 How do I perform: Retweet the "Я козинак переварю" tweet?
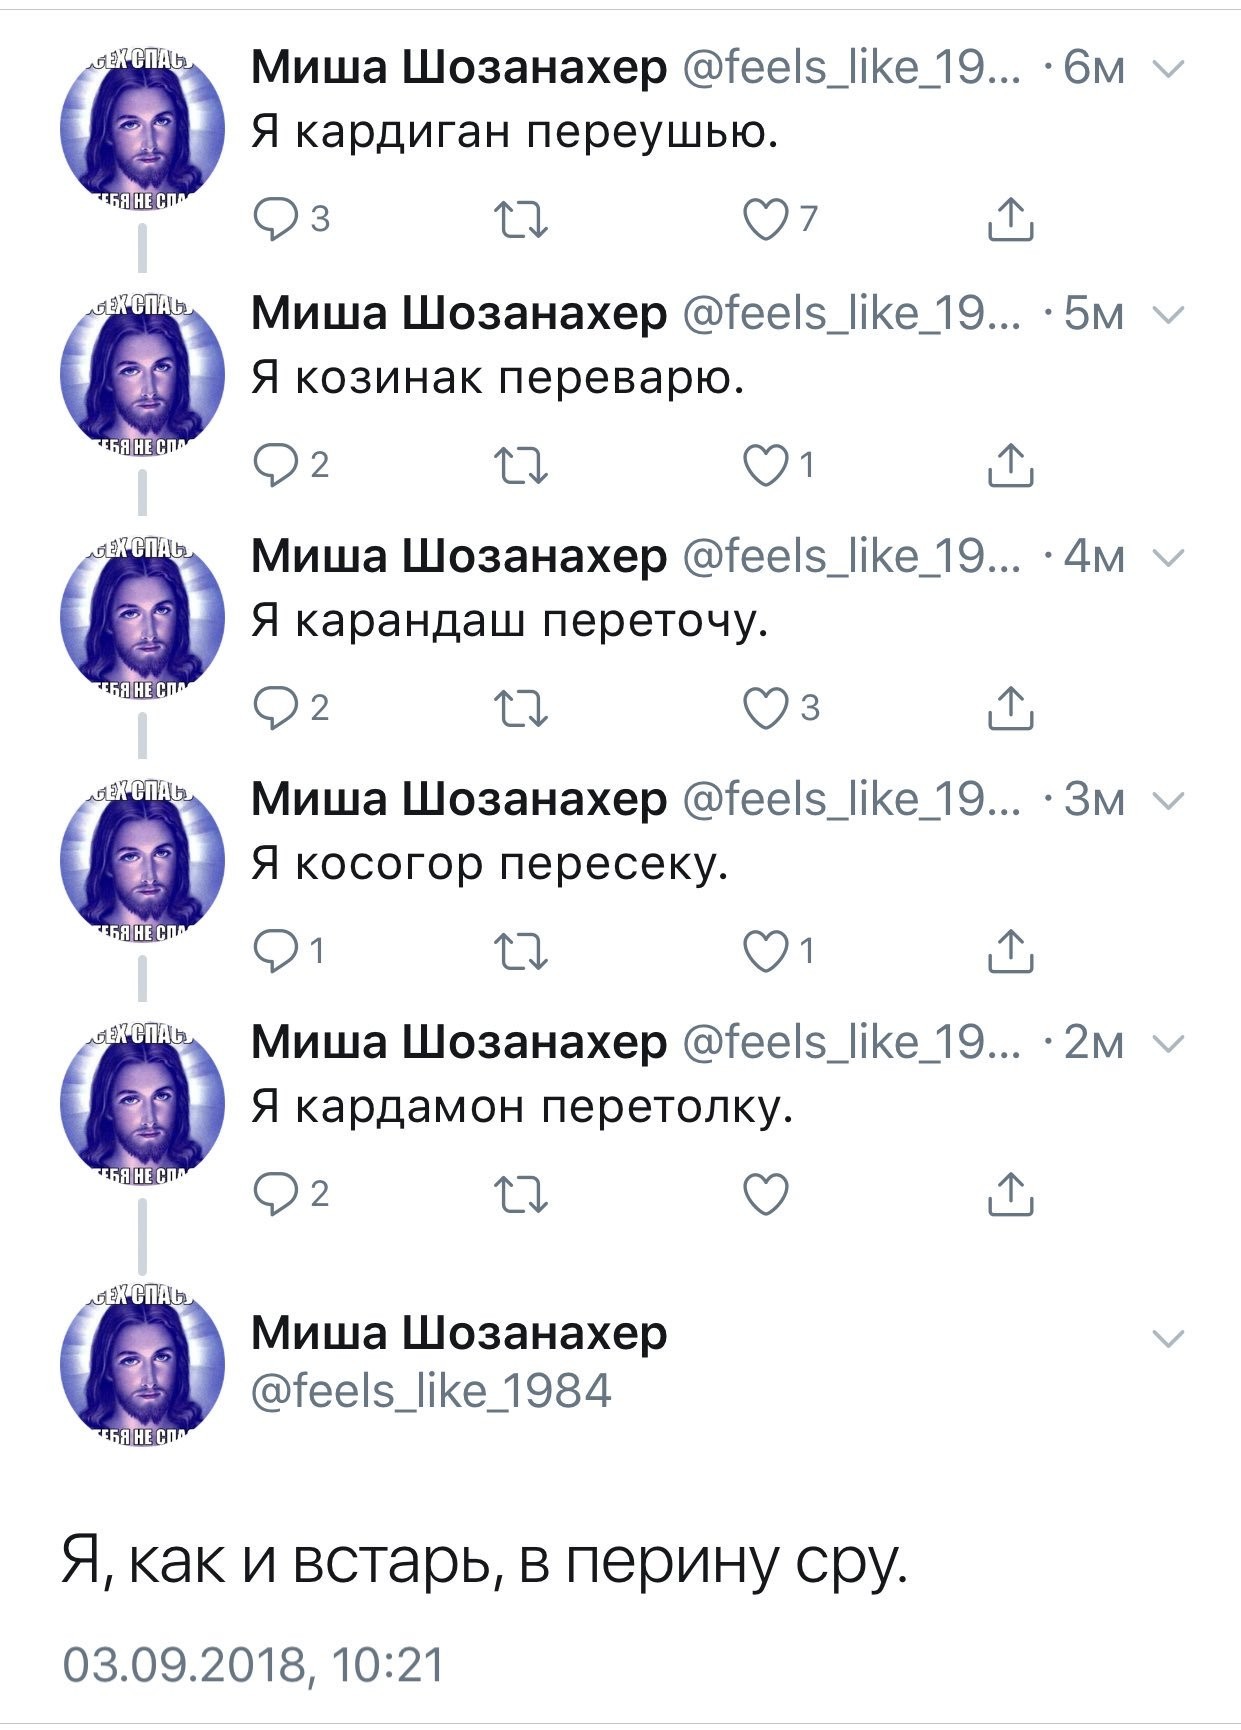tap(522, 465)
